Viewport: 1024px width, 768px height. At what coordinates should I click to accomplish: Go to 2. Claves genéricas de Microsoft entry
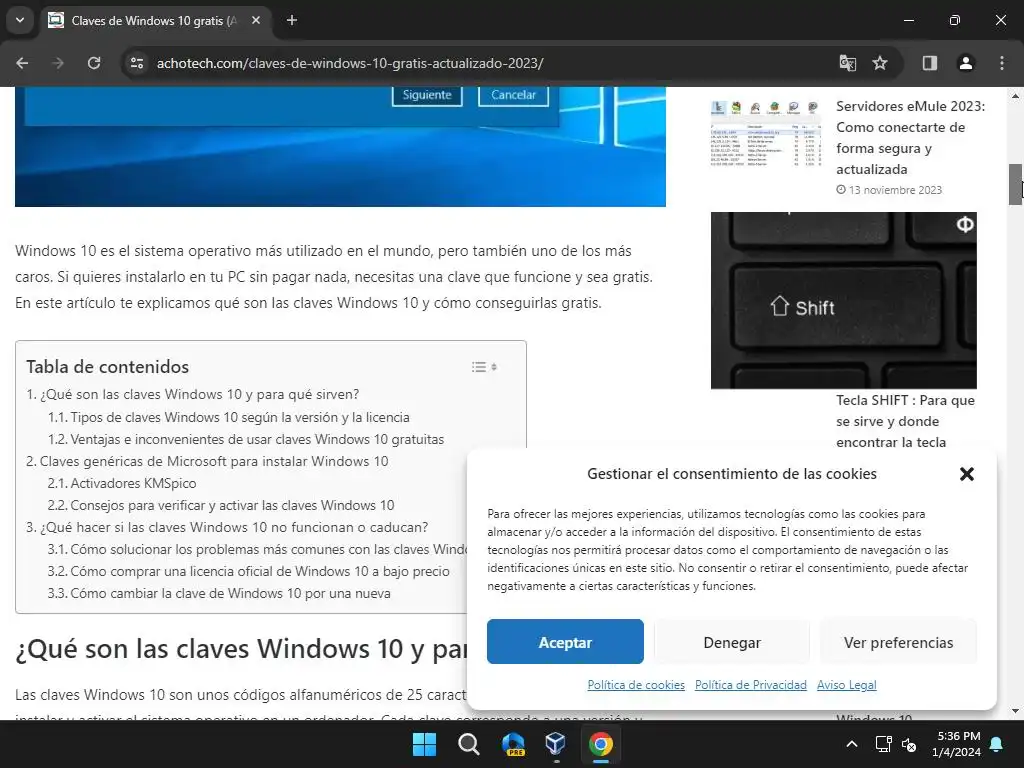[x=207, y=461]
